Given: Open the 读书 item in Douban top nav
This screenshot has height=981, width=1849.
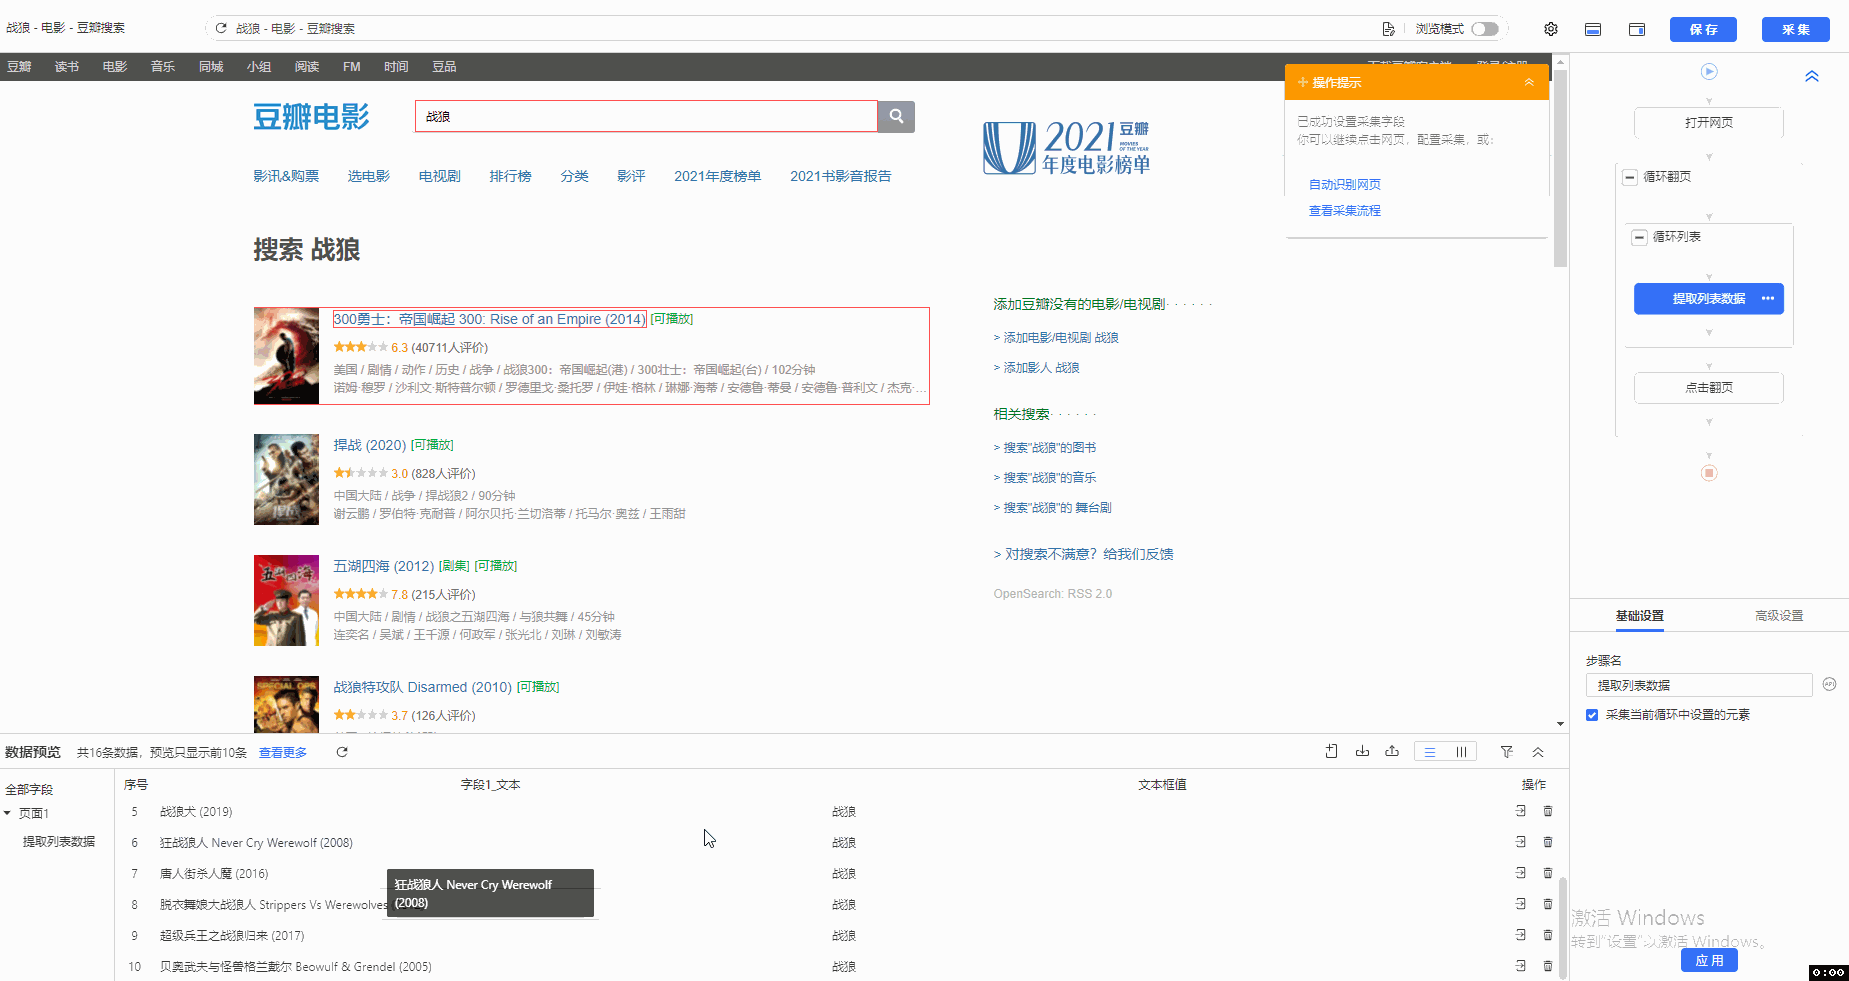Looking at the screenshot, I should point(67,67).
